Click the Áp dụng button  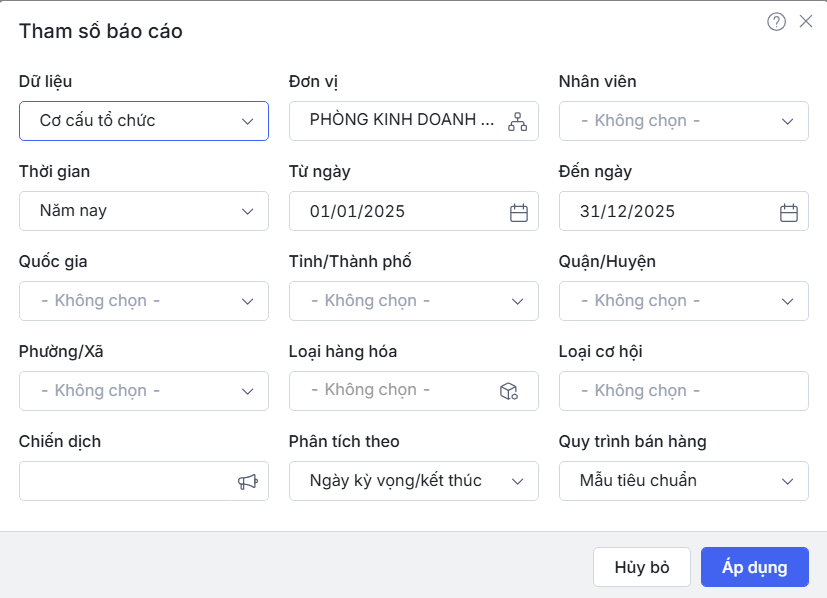pyautogui.click(x=754, y=567)
